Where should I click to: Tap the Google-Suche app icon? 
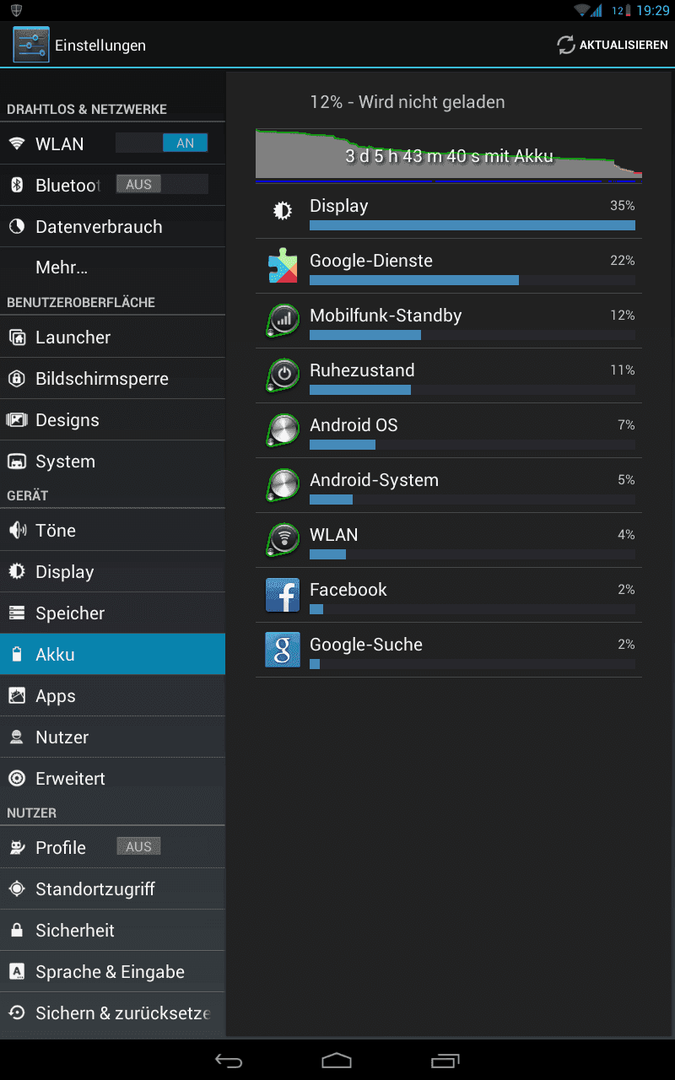pyautogui.click(x=282, y=650)
